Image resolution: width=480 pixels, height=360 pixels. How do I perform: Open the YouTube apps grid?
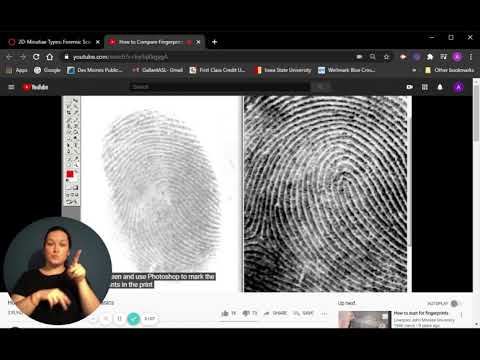click(x=425, y=87)
